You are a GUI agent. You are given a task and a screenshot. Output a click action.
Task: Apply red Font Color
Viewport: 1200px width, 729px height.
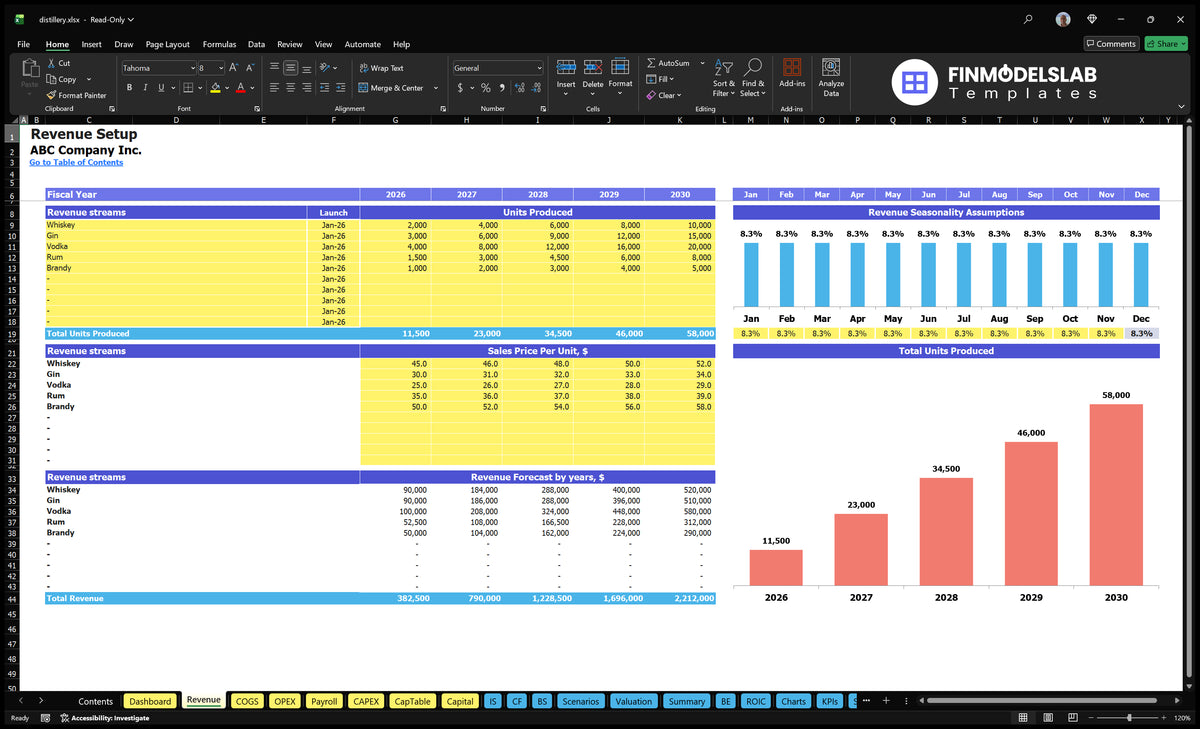pyautogui.click(x=240, y=88)
